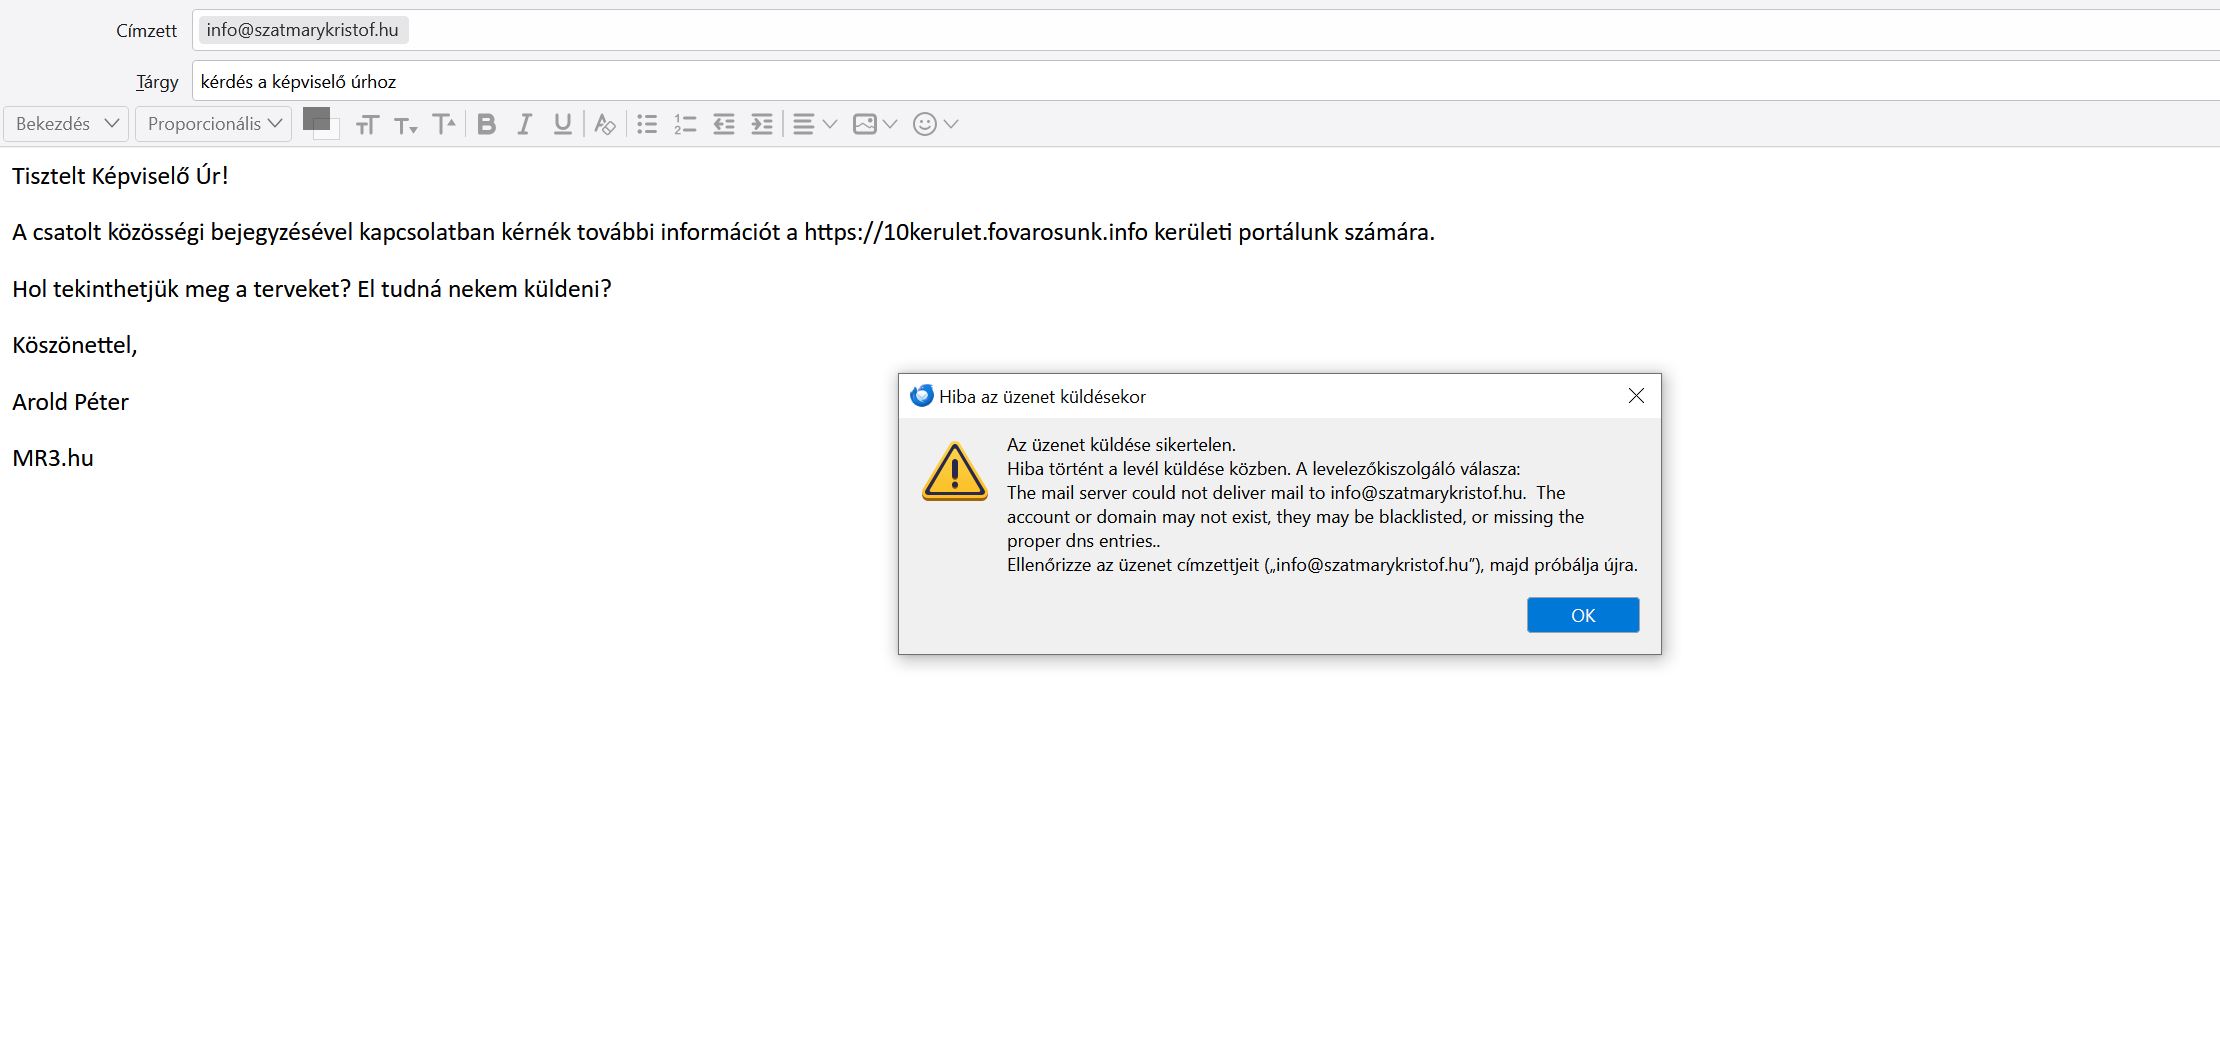This screenshot has width=2220, height=1050.
Task: Toggle italic text formatting
Action: (x=524, y=124)
